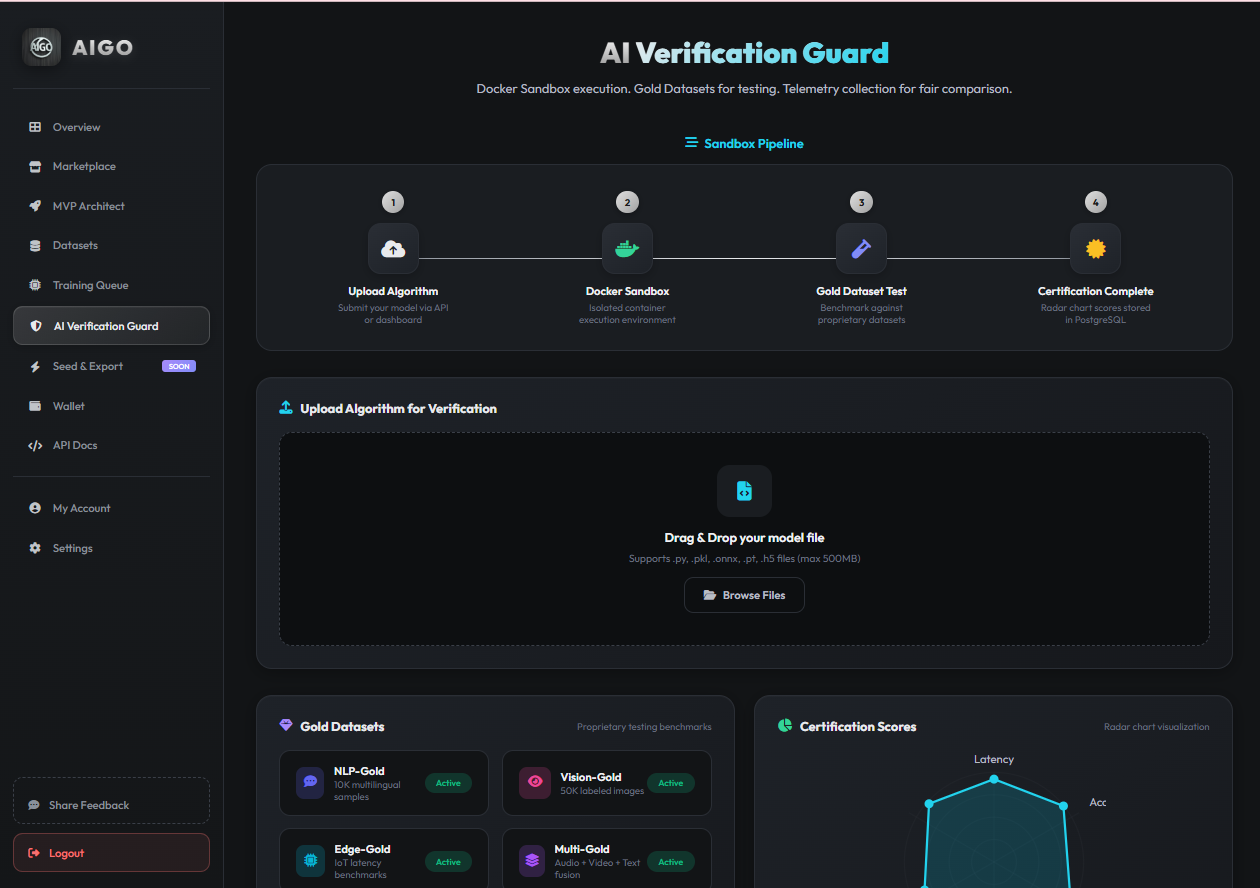Open the Training Queue page
Screen dimensions: 1260x888
pyautogui.click(x=111, y=285)
